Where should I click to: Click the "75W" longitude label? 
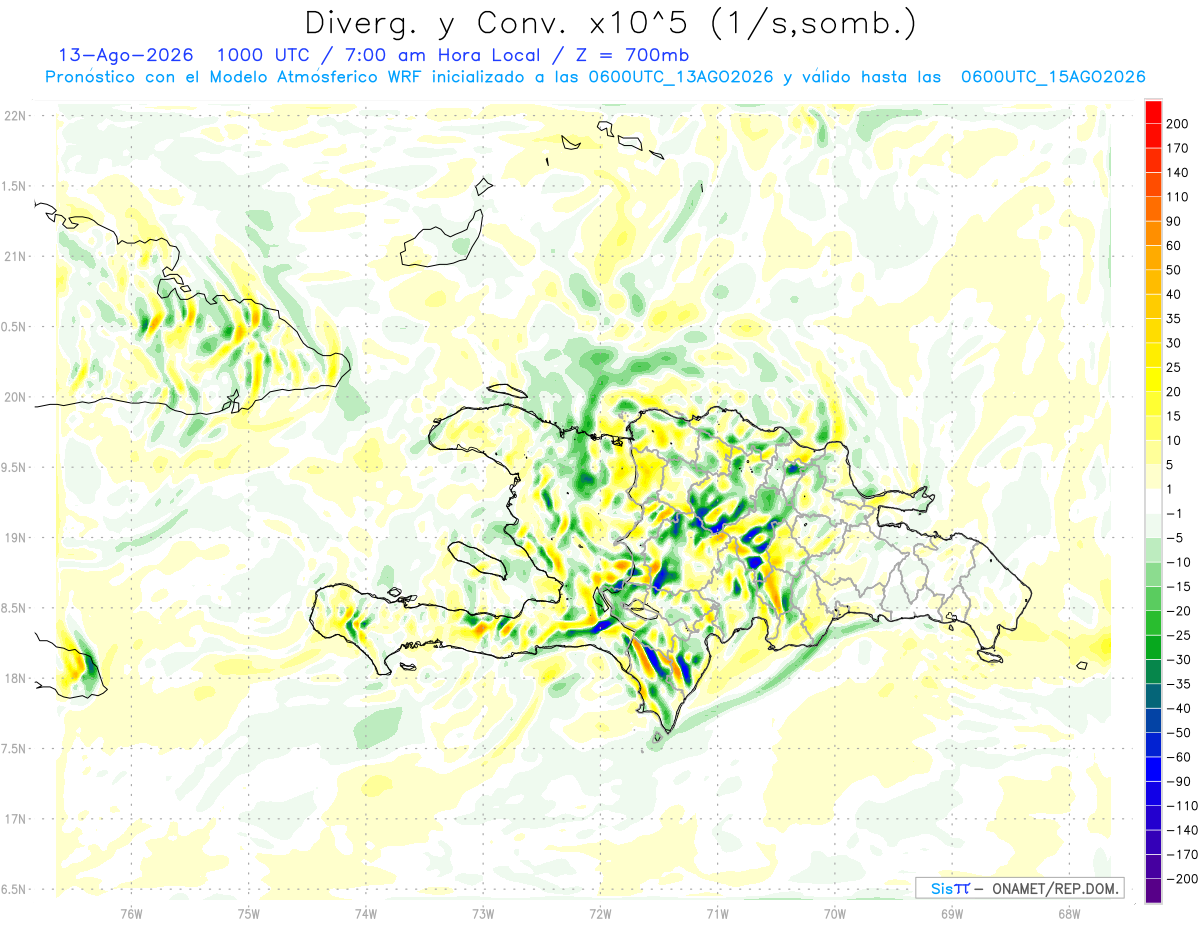coord(249,913)
